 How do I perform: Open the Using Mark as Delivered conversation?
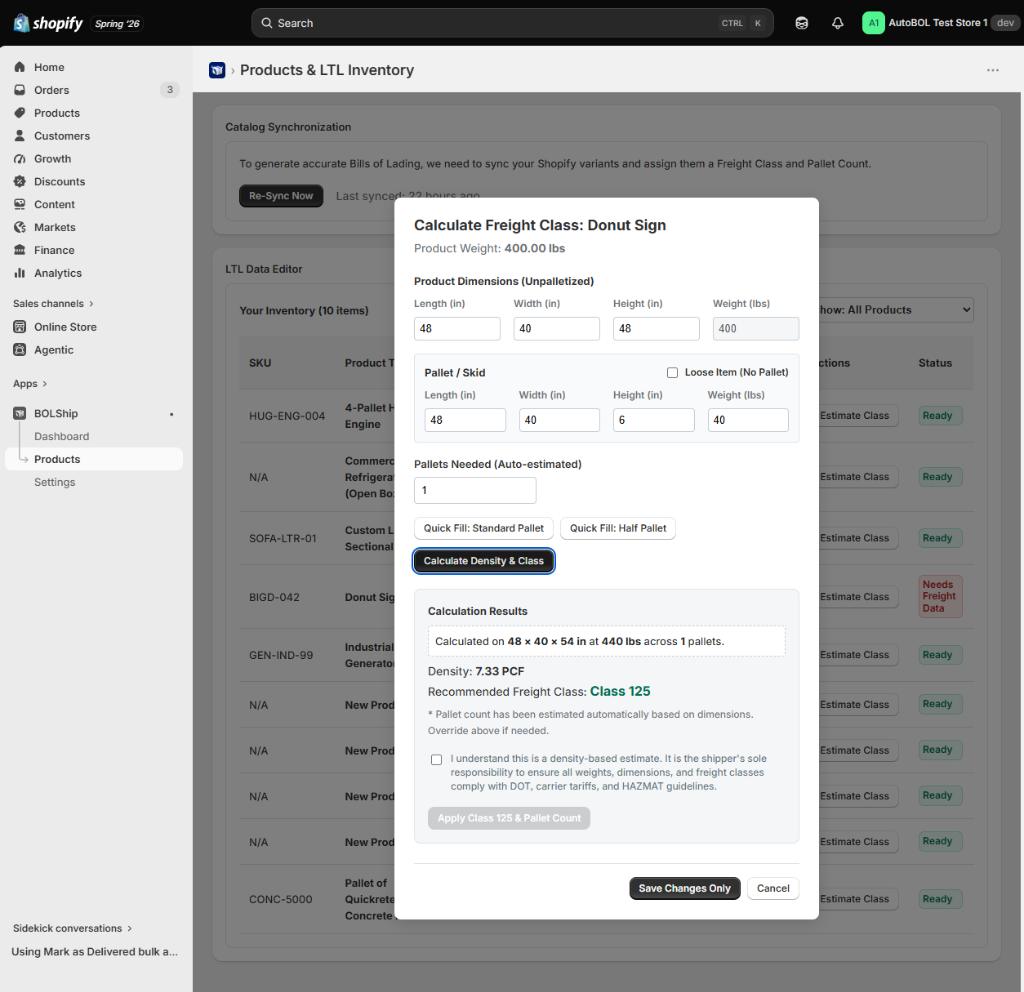pos(95,952)
